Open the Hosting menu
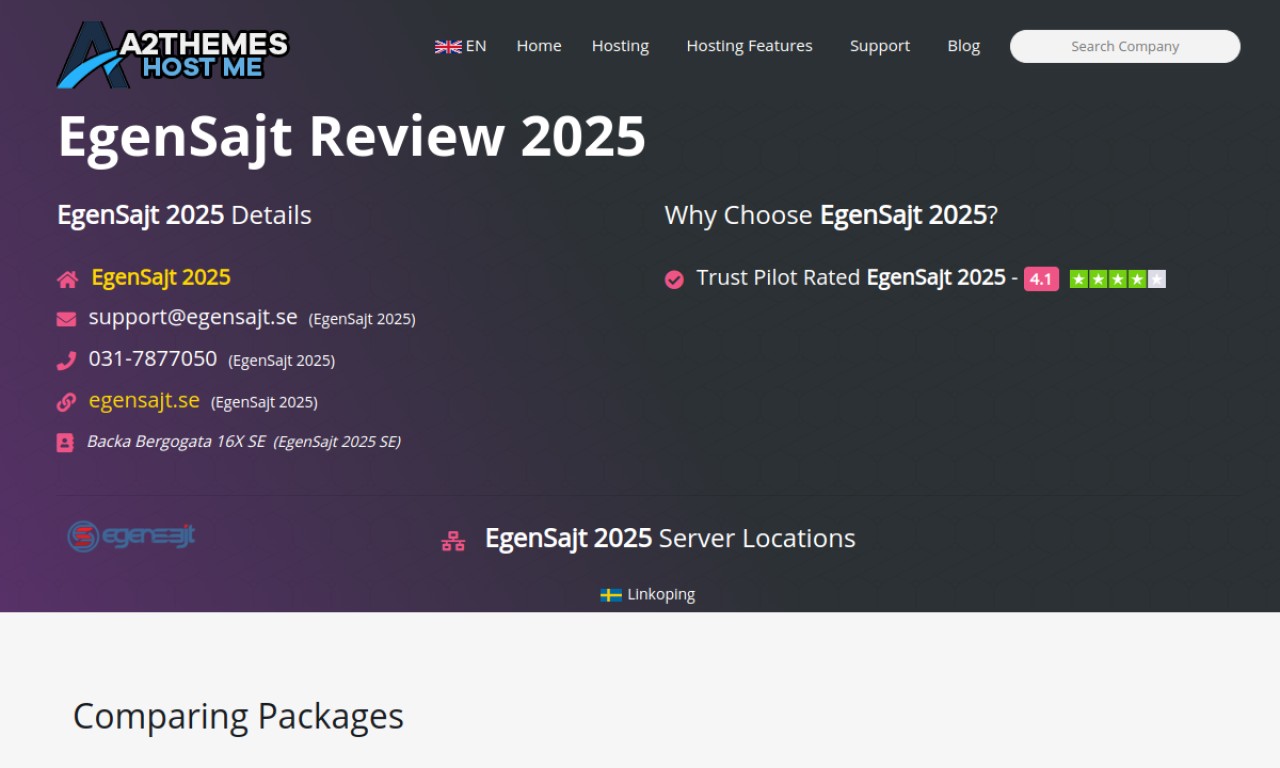Viewport: 1280px width, 768px height. (620, 46)
